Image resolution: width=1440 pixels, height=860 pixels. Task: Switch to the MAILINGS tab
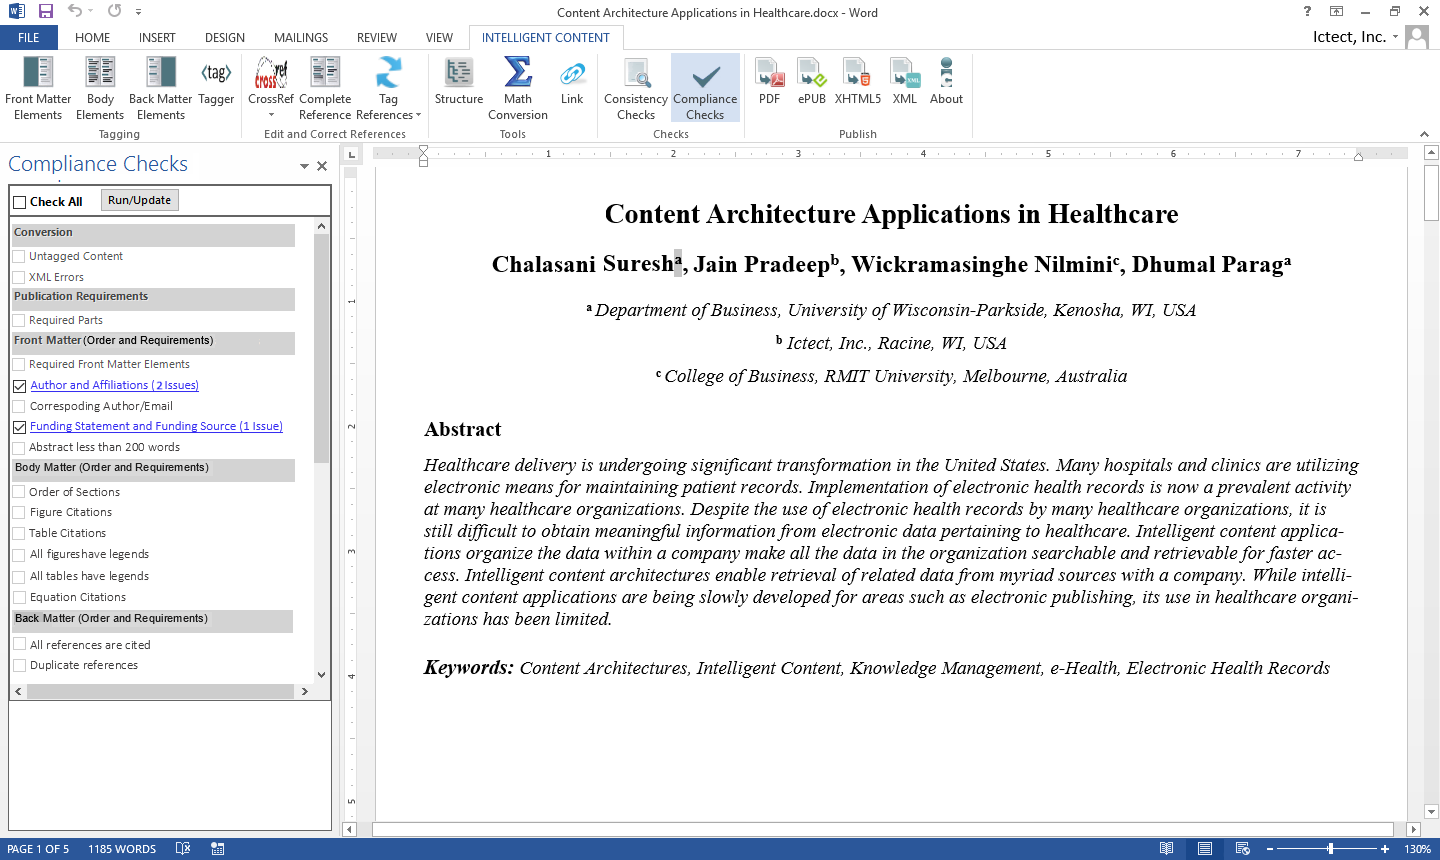pos(301,38)
